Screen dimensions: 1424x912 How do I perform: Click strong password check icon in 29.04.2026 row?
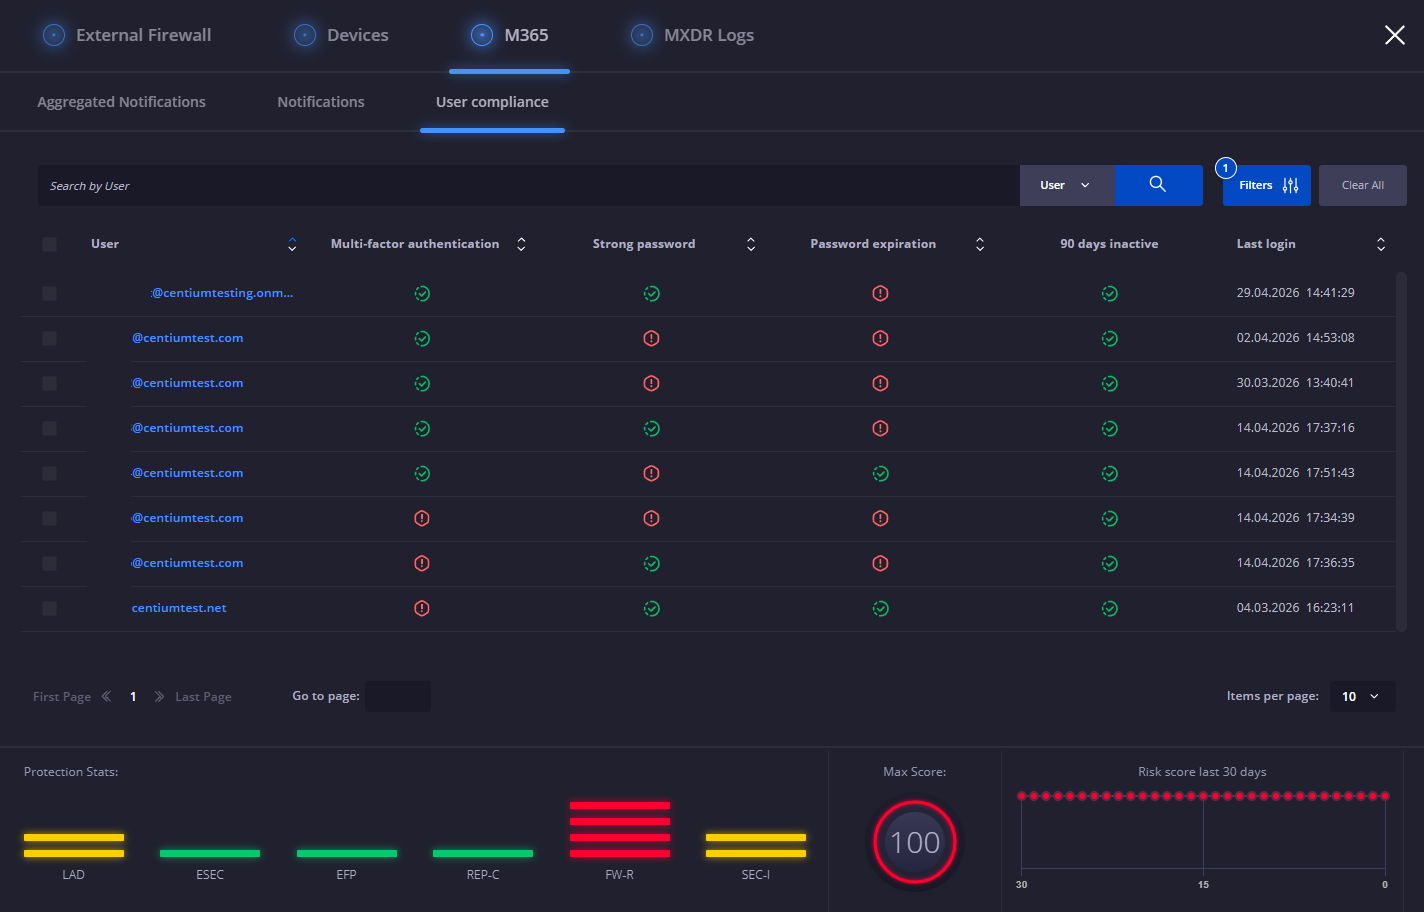[x=651, y=293]
